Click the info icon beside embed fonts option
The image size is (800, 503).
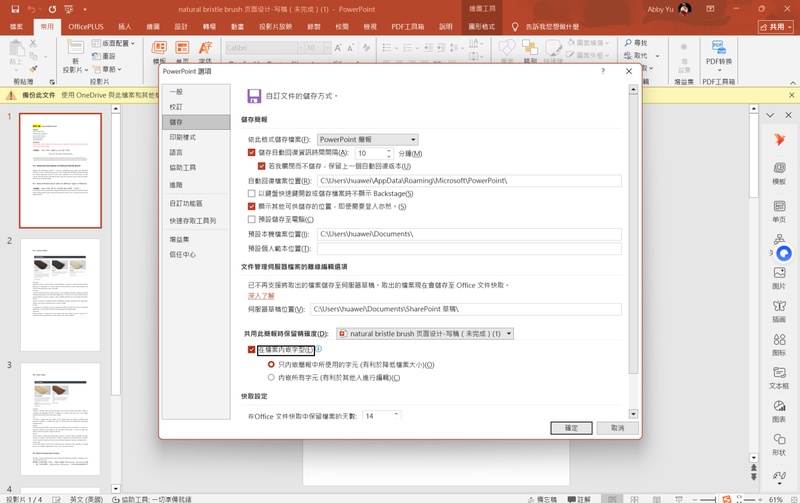tap(319, 349)
